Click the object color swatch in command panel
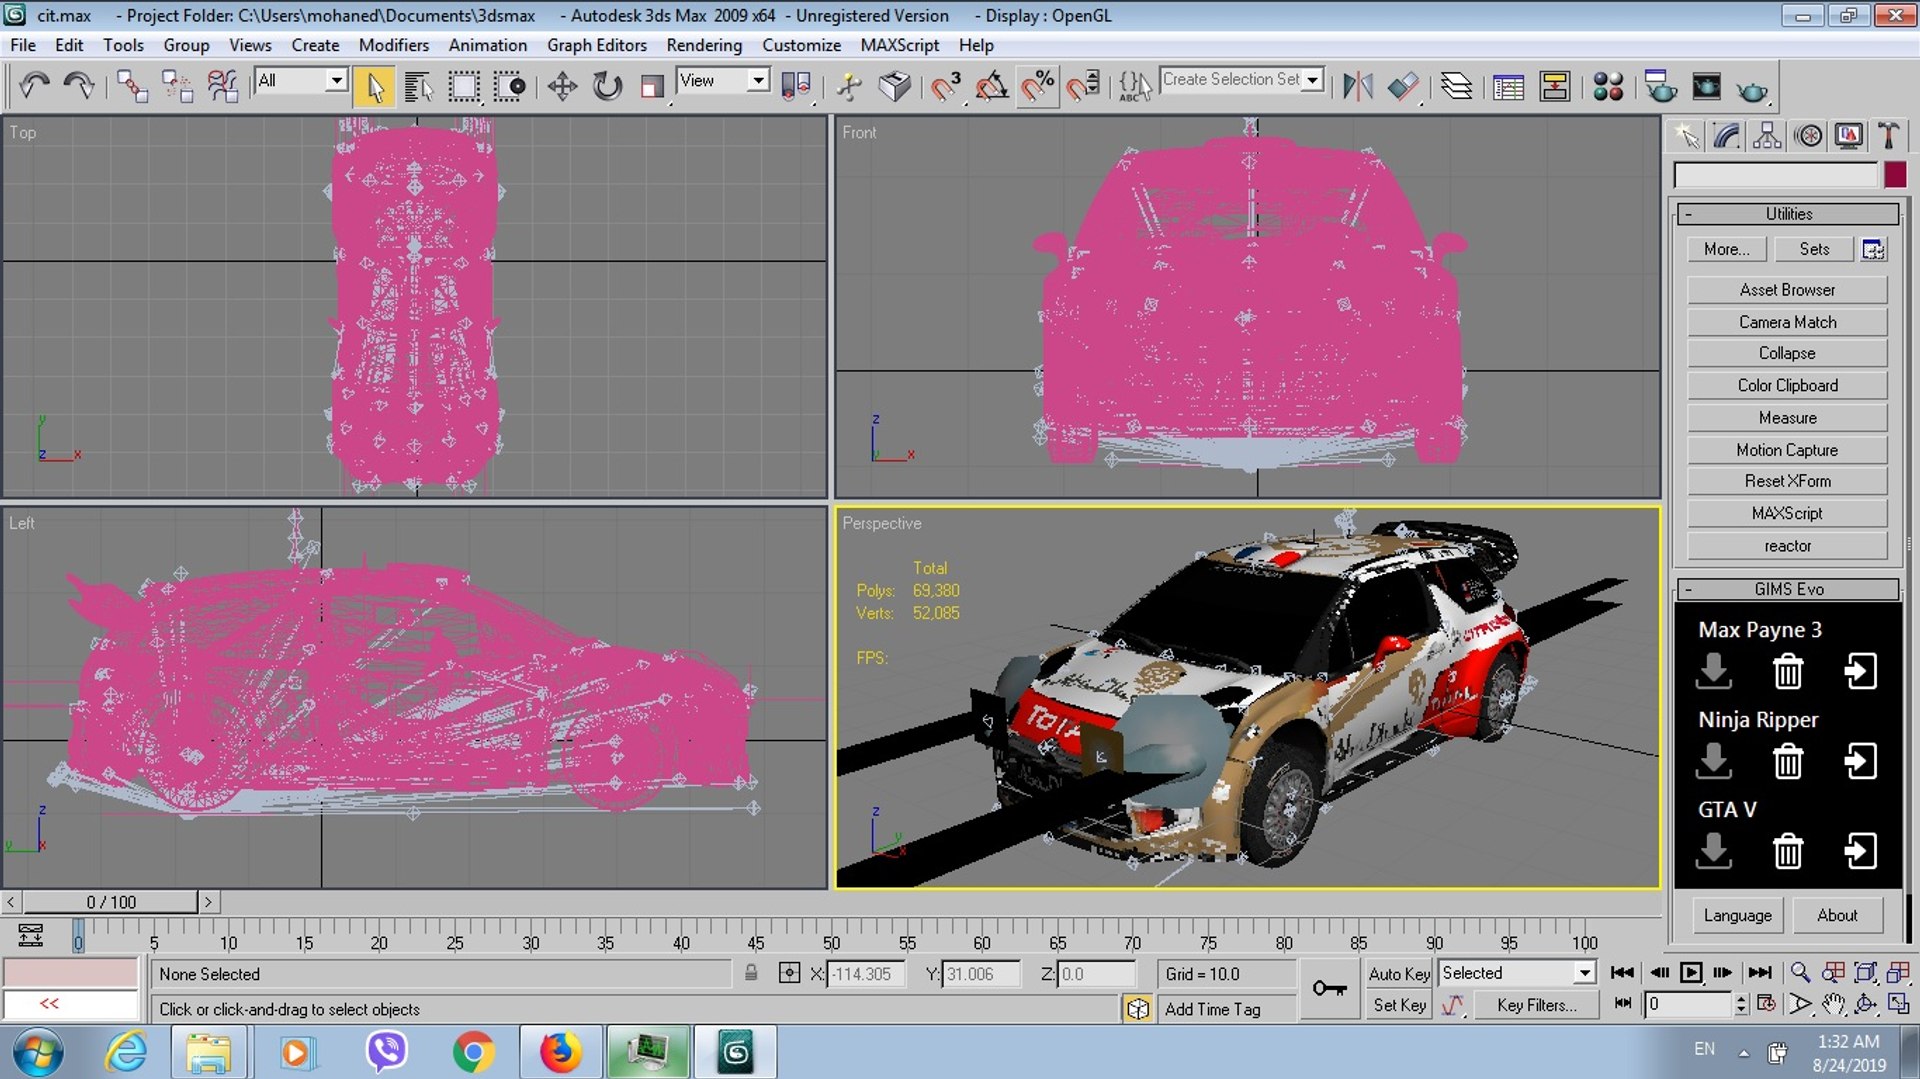This screenshot has width=1920, height=1079. 1895,175
